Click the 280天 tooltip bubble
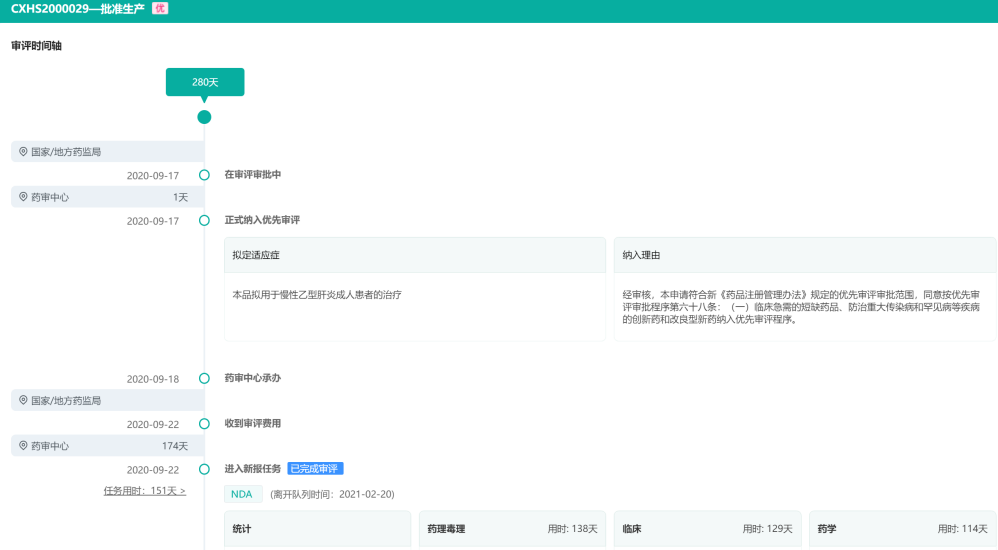Viewport: 998px width, 550px height. 205,82
